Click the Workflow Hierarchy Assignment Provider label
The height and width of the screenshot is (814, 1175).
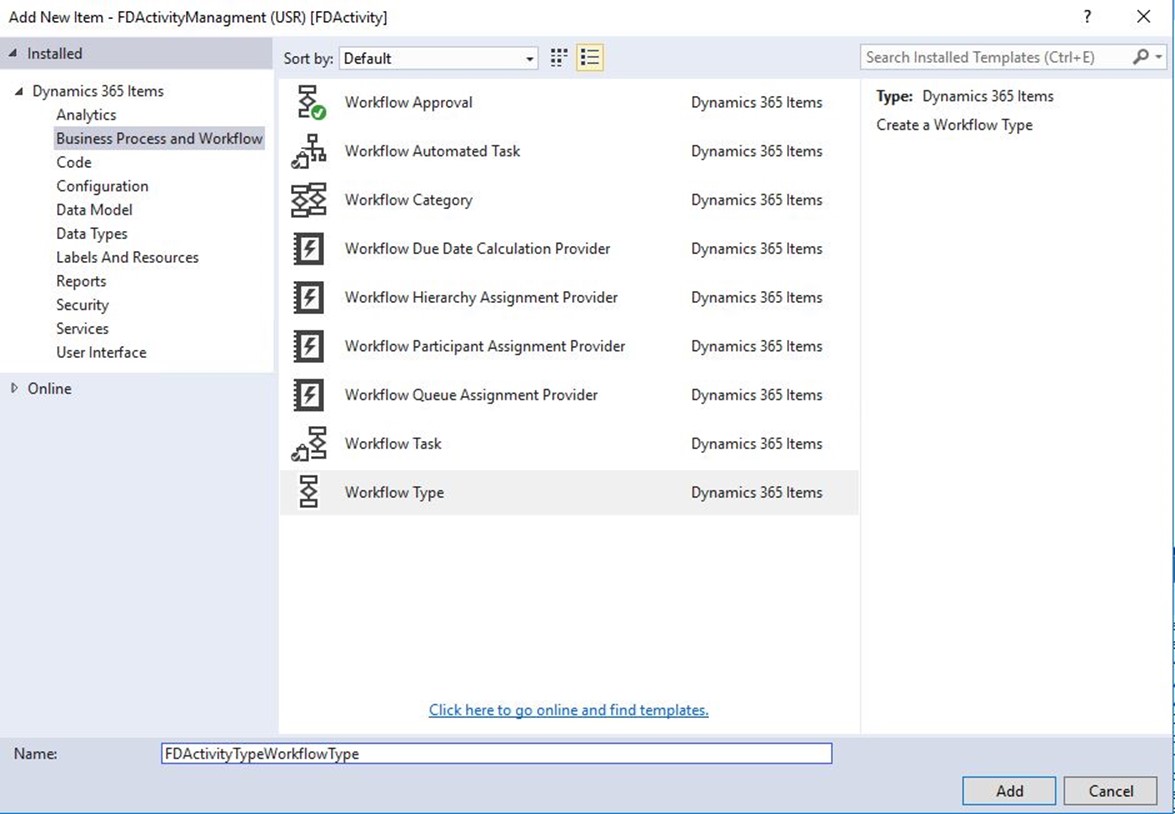coord(481,298)
